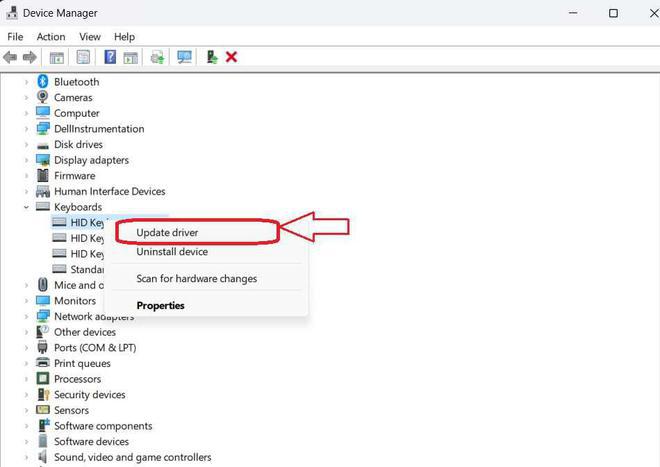Click the Device Manager title bar icon
660x467 pixels.
coord(12,13)
